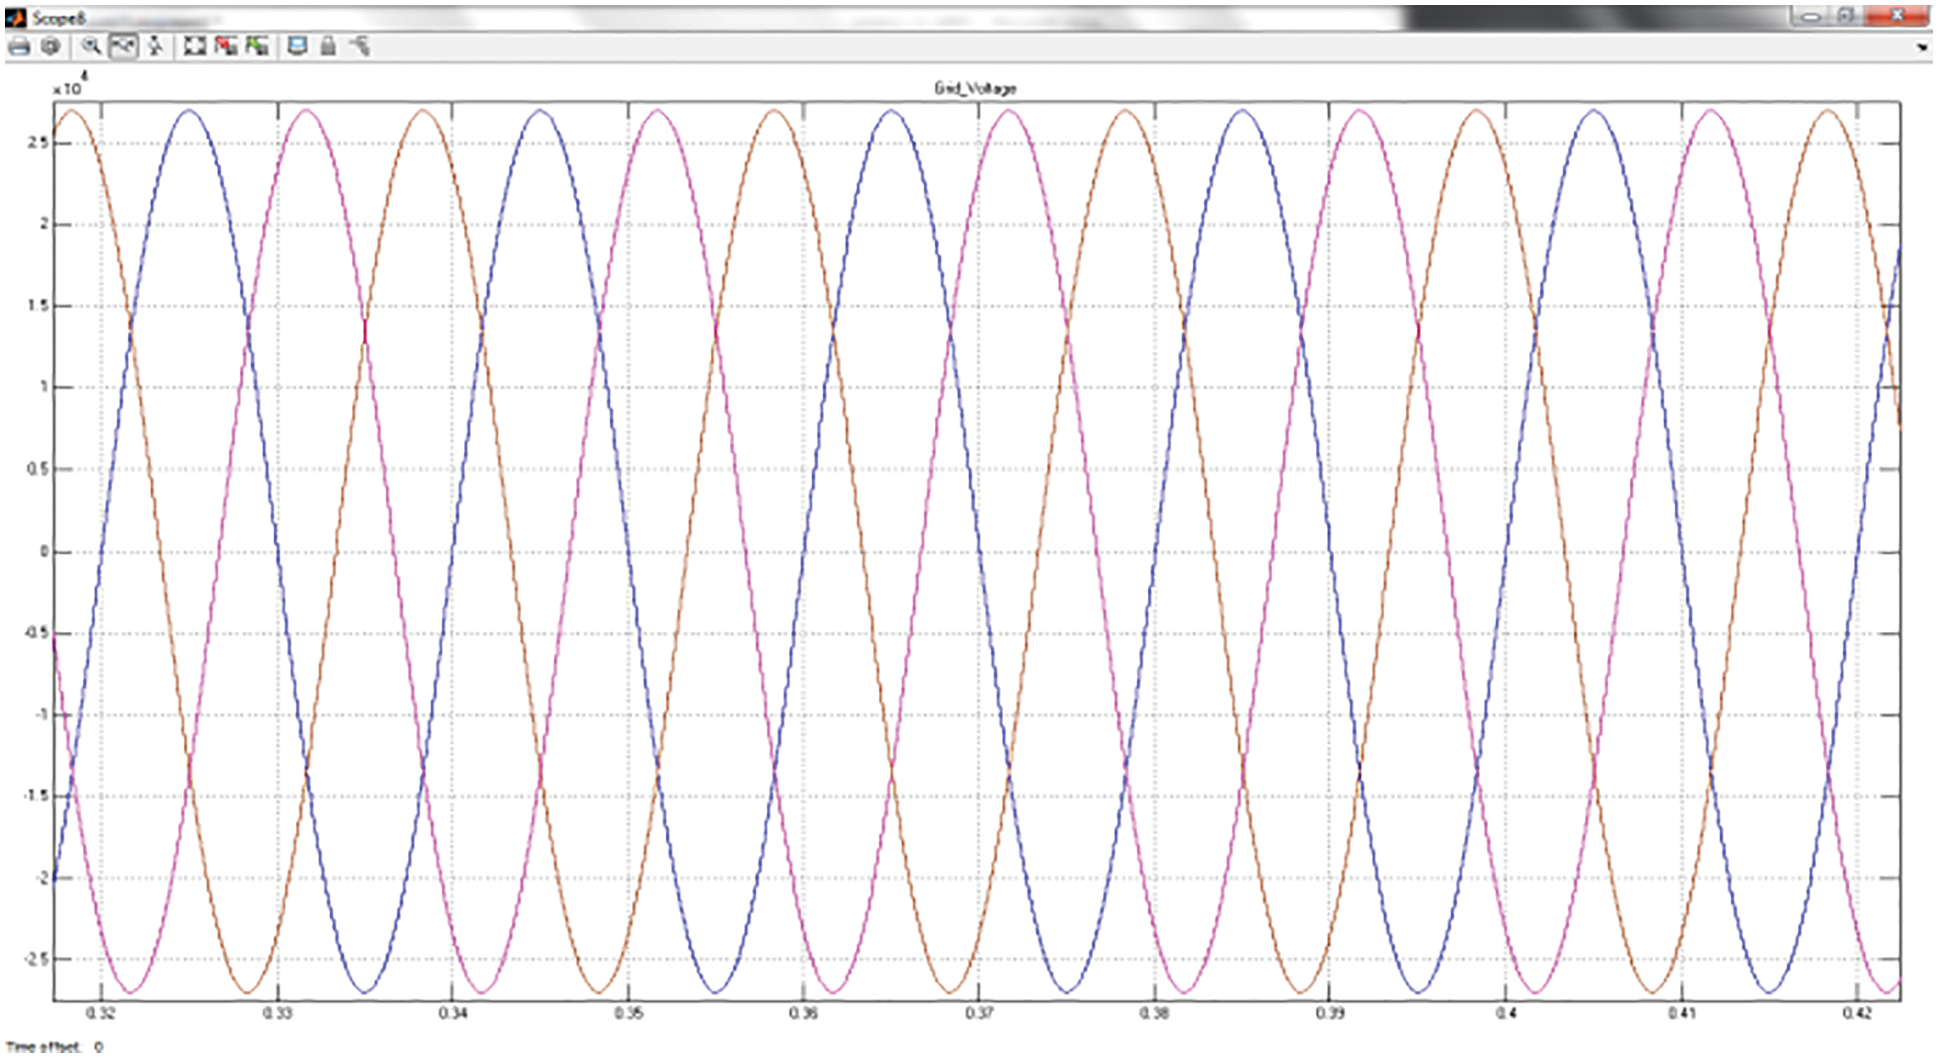Open the Signal selection tool
1938x1058 pixels.
tap(360, 46)
